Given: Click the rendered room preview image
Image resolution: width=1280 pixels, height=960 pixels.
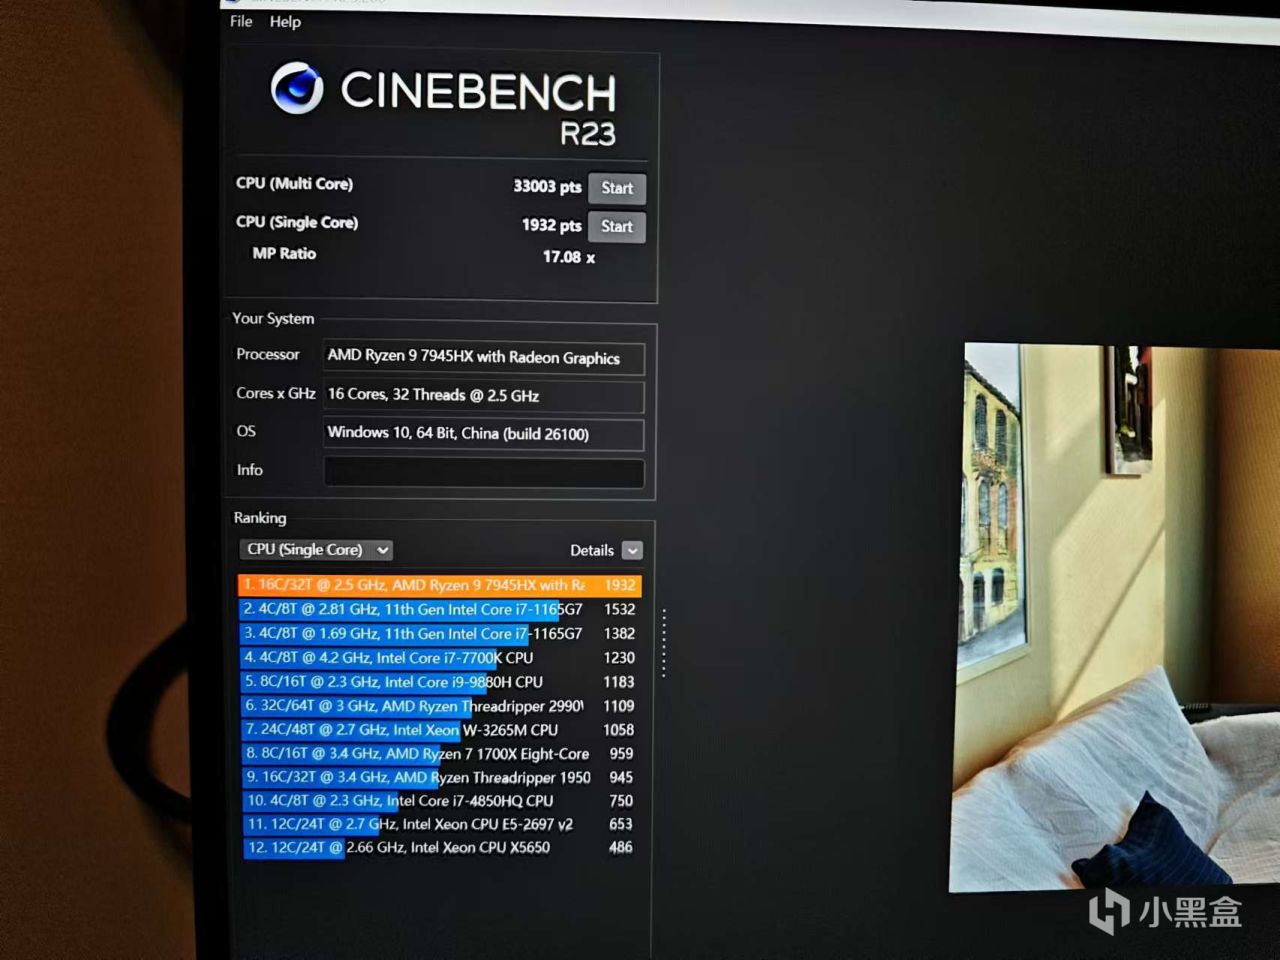Looking at the screenshot, I should tap(1114, 617).
